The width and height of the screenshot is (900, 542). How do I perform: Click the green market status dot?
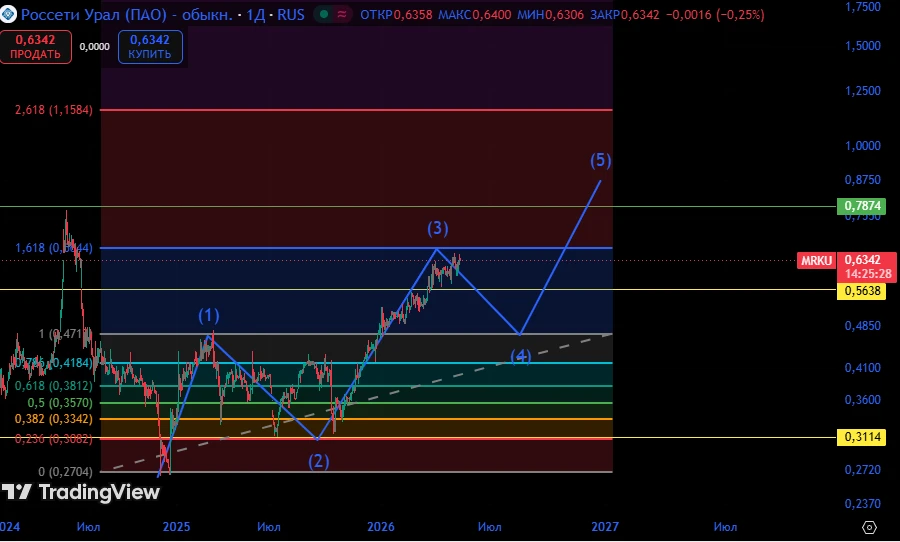pos(324,14)
